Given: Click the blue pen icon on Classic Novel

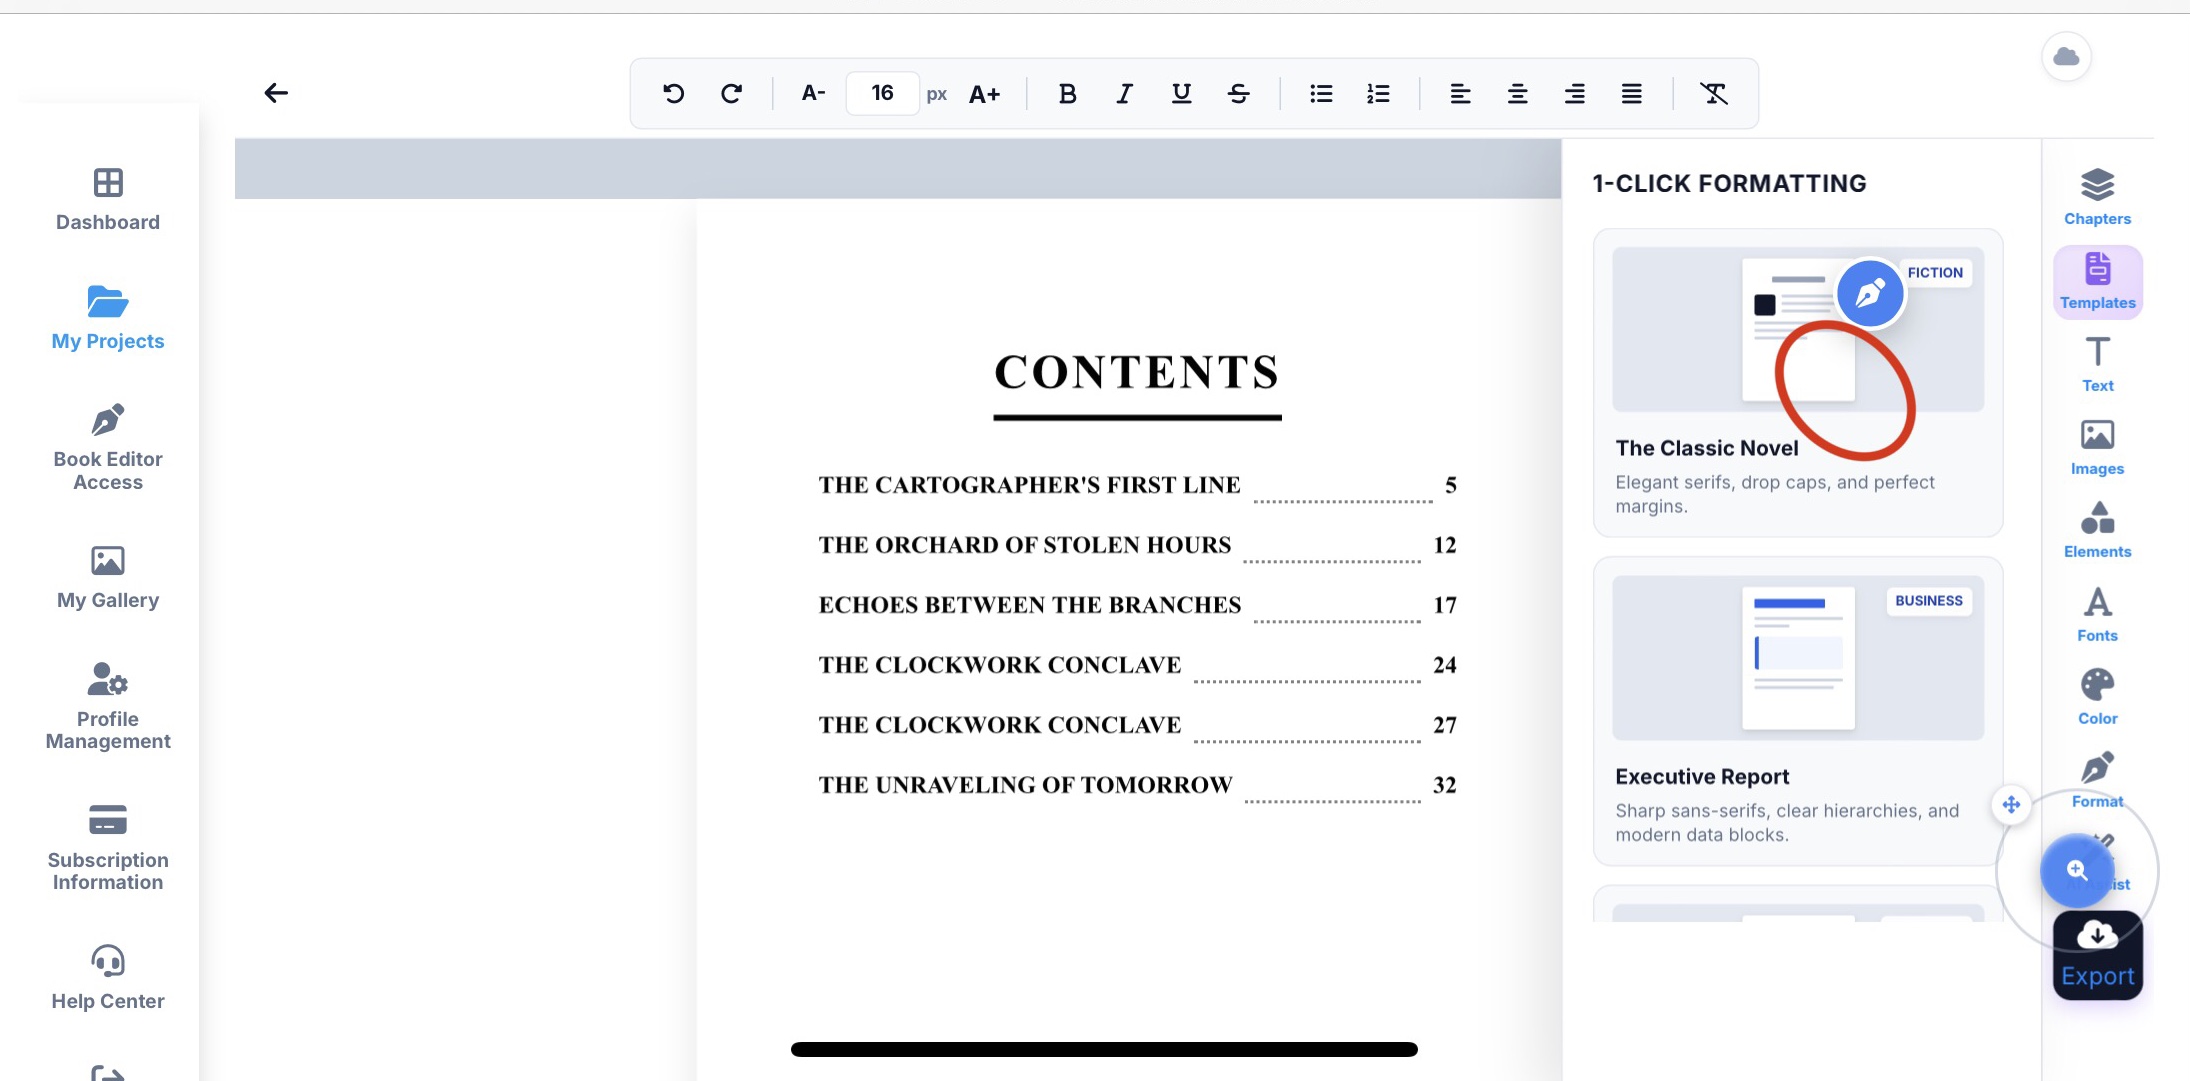Looking at the screenshot, I should click(1870, 293).
